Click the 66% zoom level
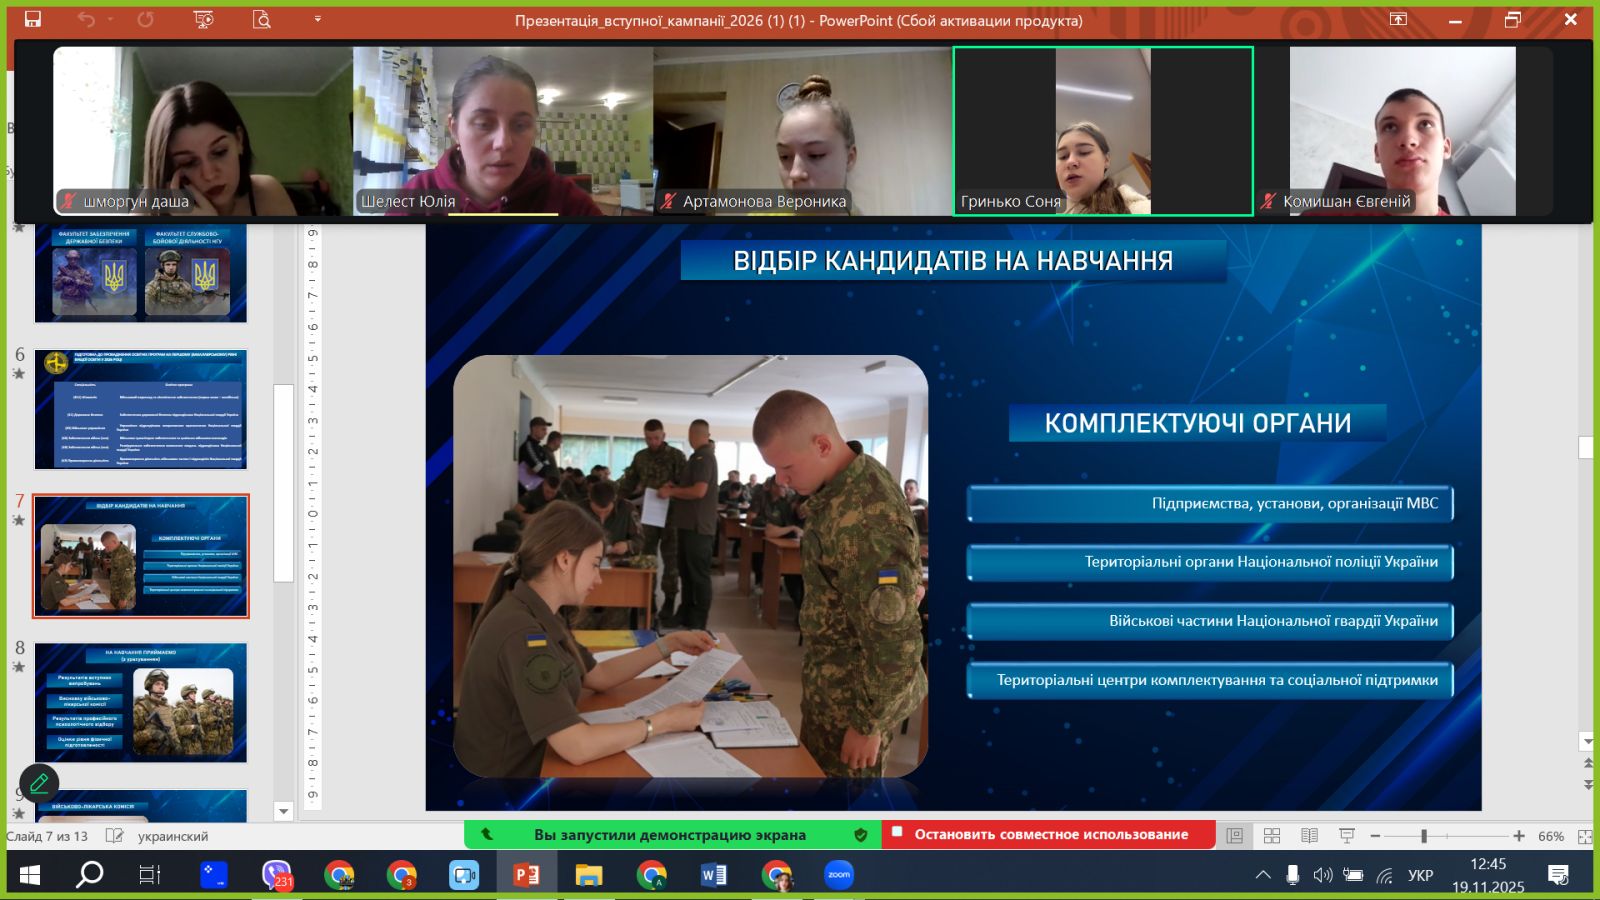Viewport: 1600px width, 900px height. [1551, 836]
